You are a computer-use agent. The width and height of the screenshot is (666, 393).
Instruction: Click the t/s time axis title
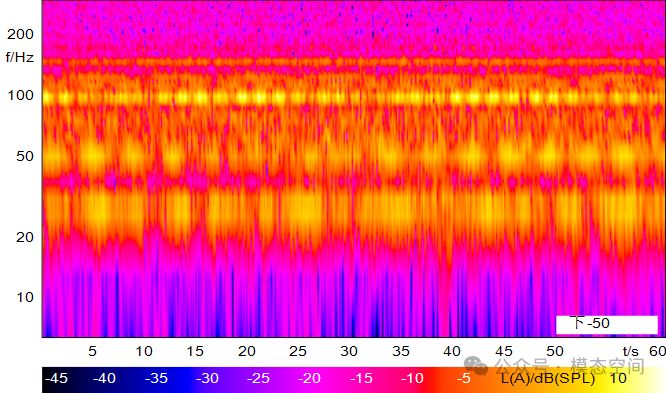pos(631,351)
